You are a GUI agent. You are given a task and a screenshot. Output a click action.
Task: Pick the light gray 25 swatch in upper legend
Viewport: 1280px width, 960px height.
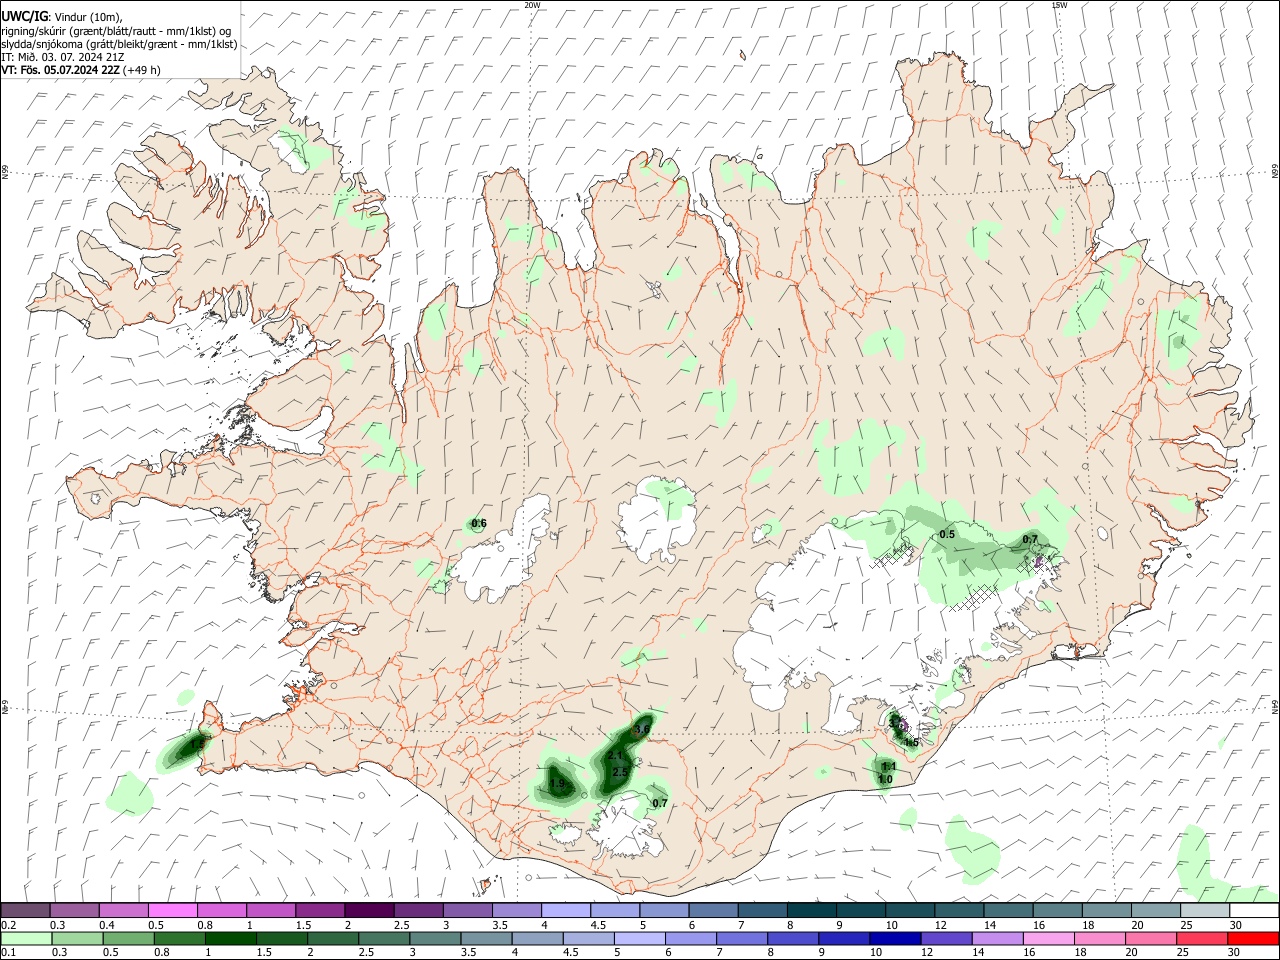click(x=1206, y=910)
